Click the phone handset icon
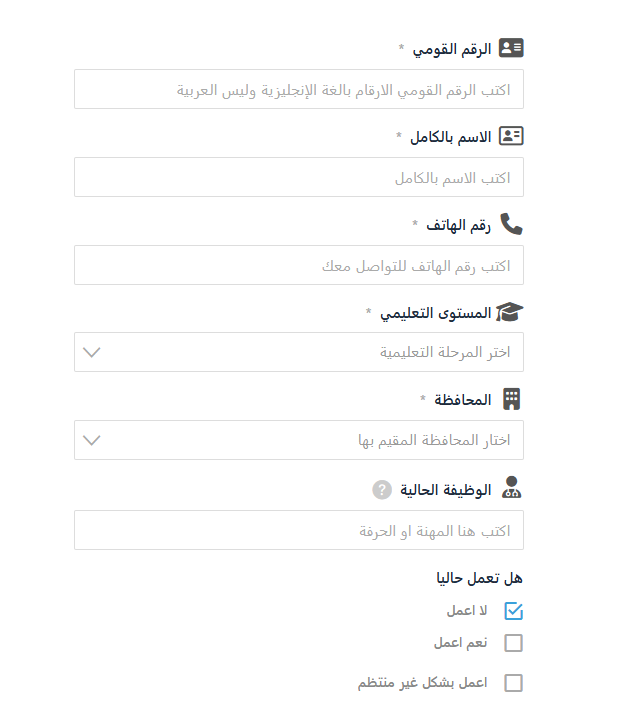The width and height of the screenshot is (634, 709). point(511,224)
